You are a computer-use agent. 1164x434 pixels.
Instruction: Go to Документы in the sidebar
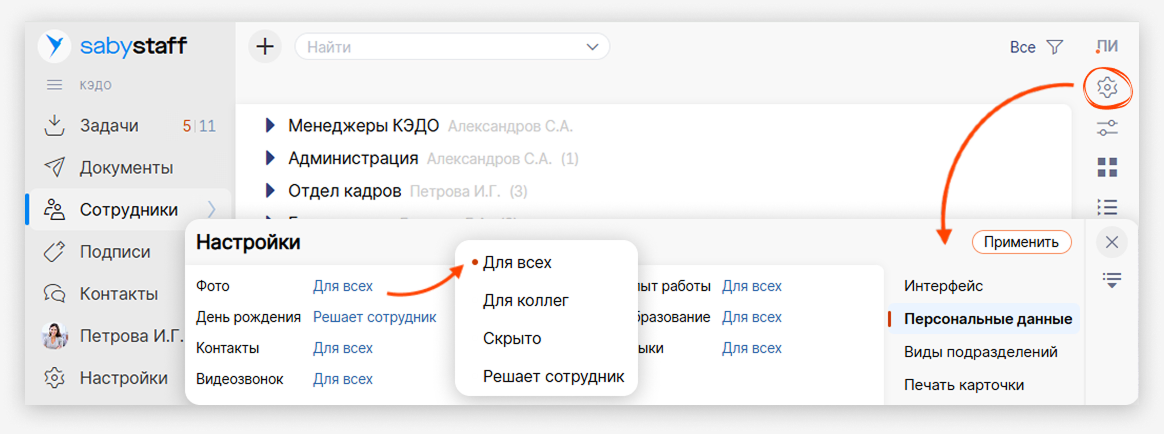coord(126,167)
